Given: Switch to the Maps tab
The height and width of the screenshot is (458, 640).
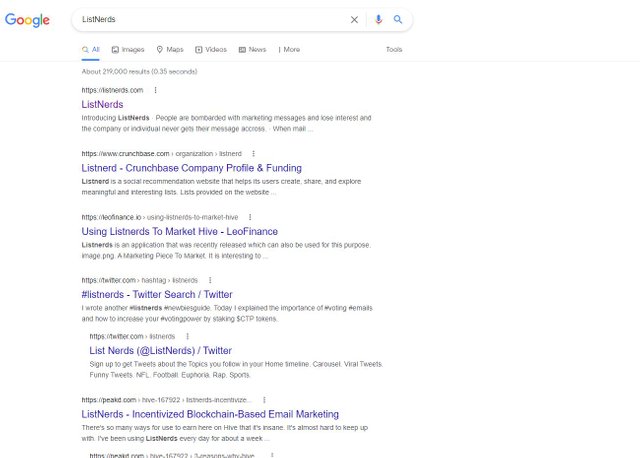Looking at the screenshot, I should click(x=170, y=49).
